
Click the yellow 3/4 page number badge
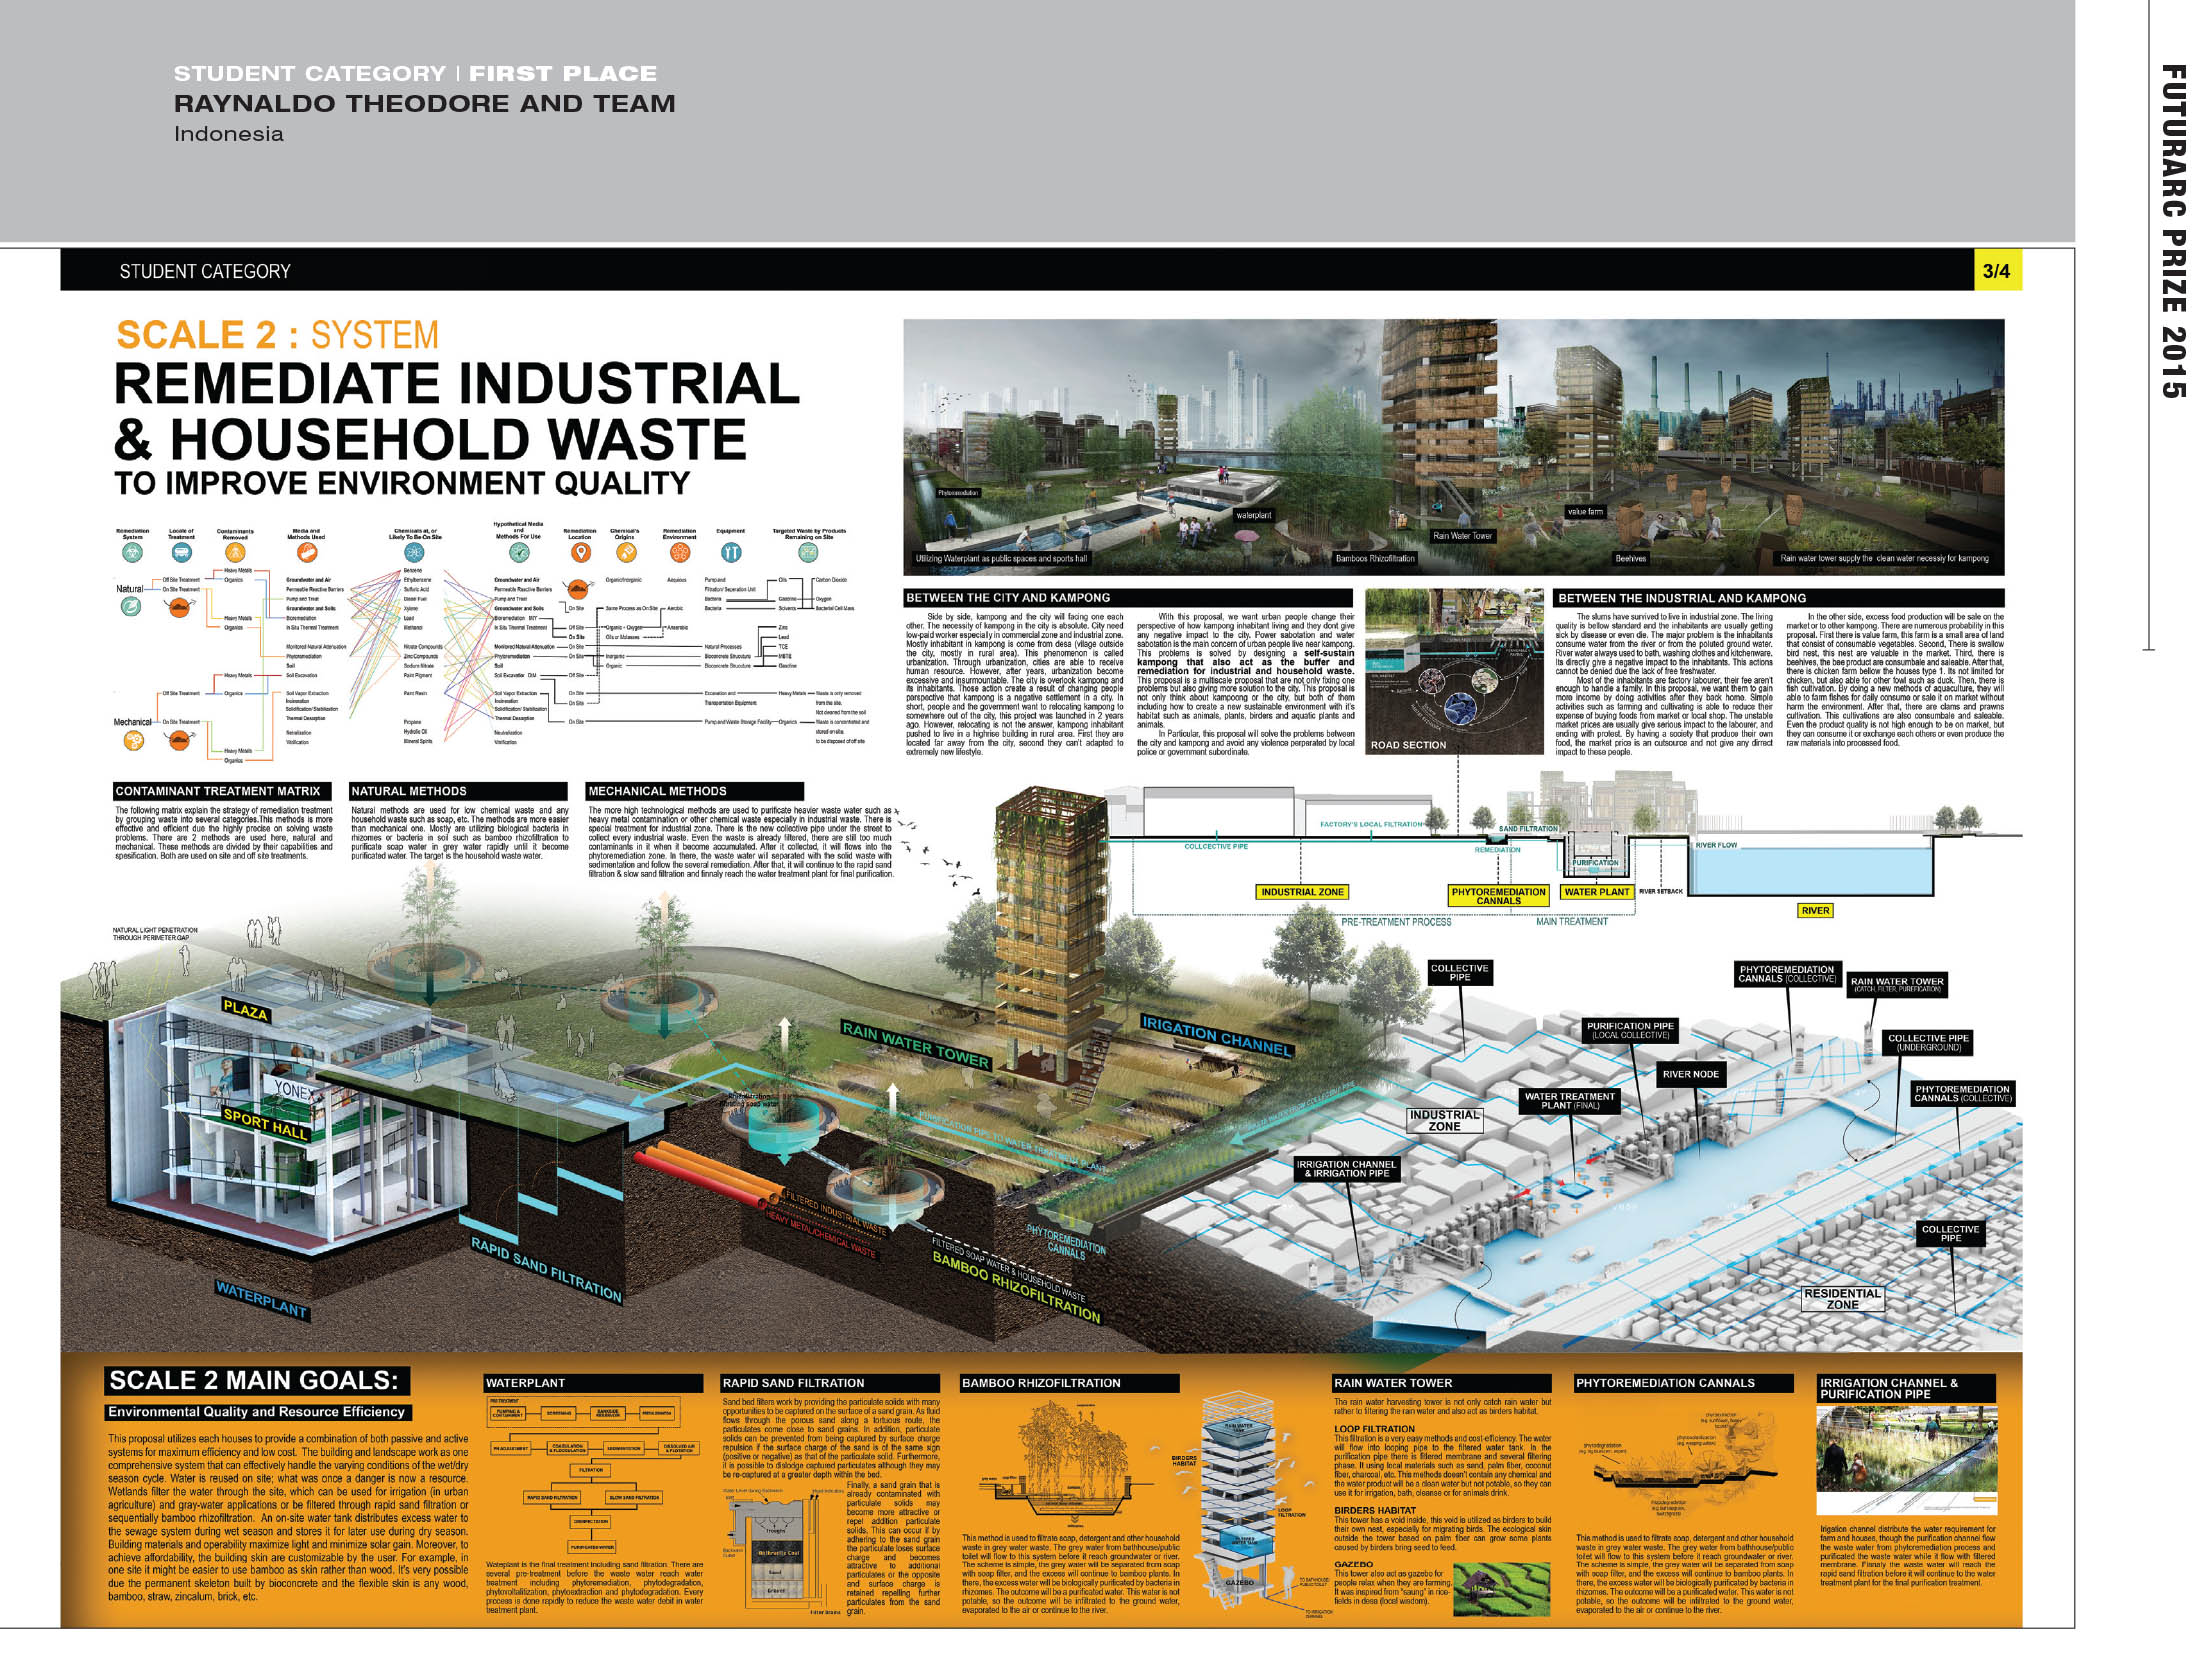(1996, 271)
